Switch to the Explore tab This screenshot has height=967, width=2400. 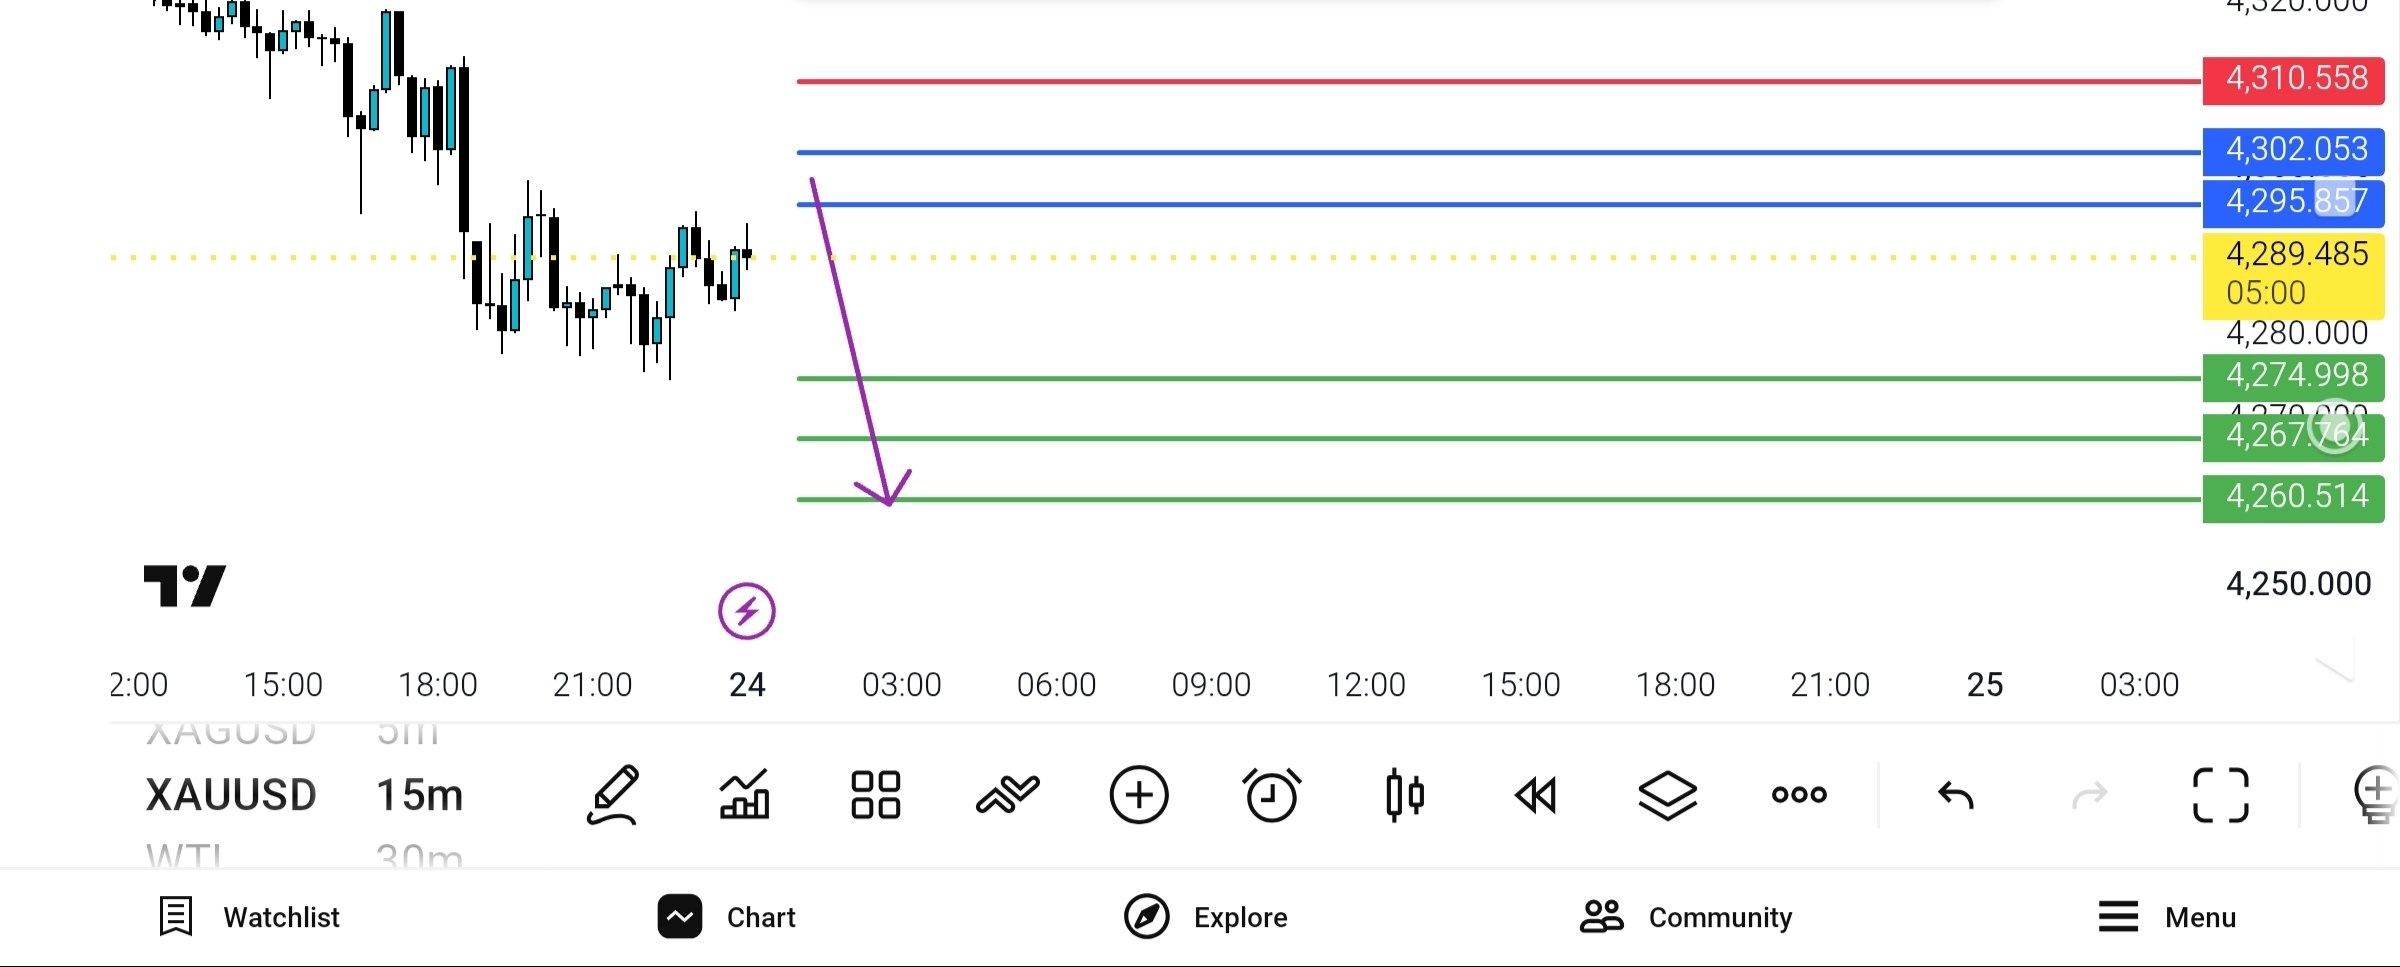1205,917
